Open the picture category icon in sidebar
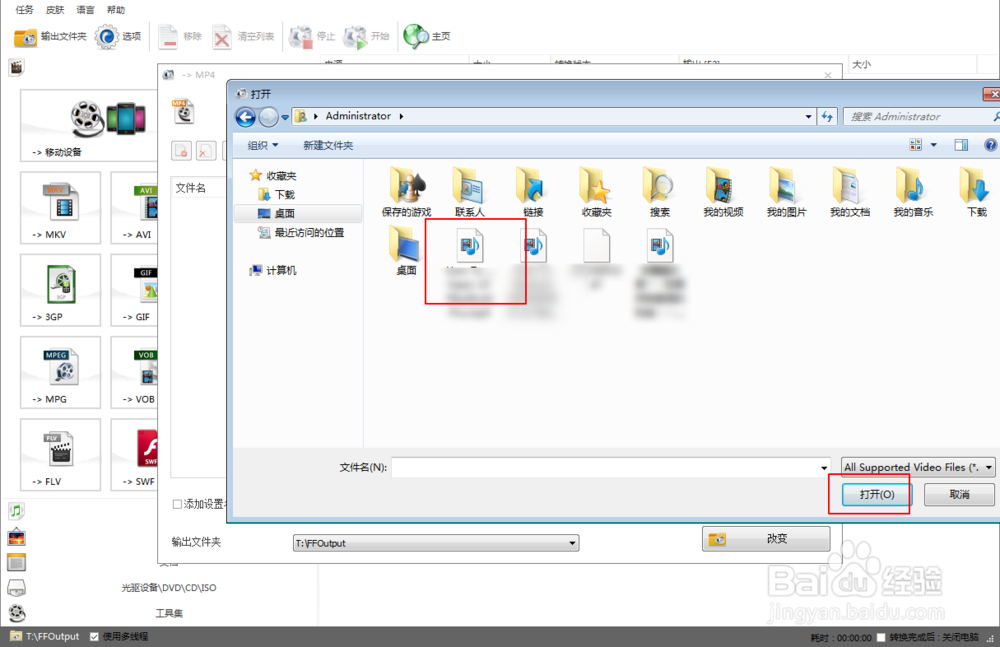 17,537
